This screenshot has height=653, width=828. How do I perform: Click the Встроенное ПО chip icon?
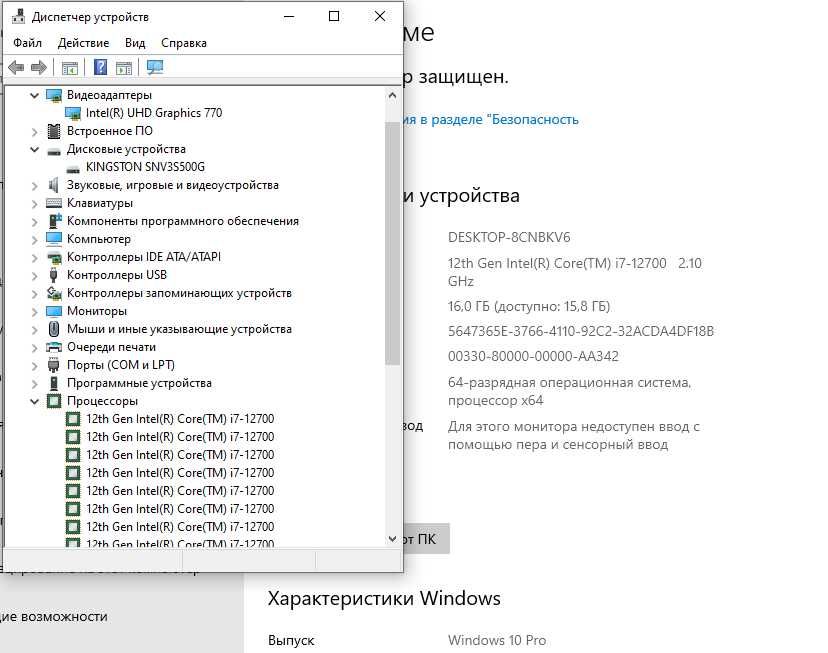54,131
